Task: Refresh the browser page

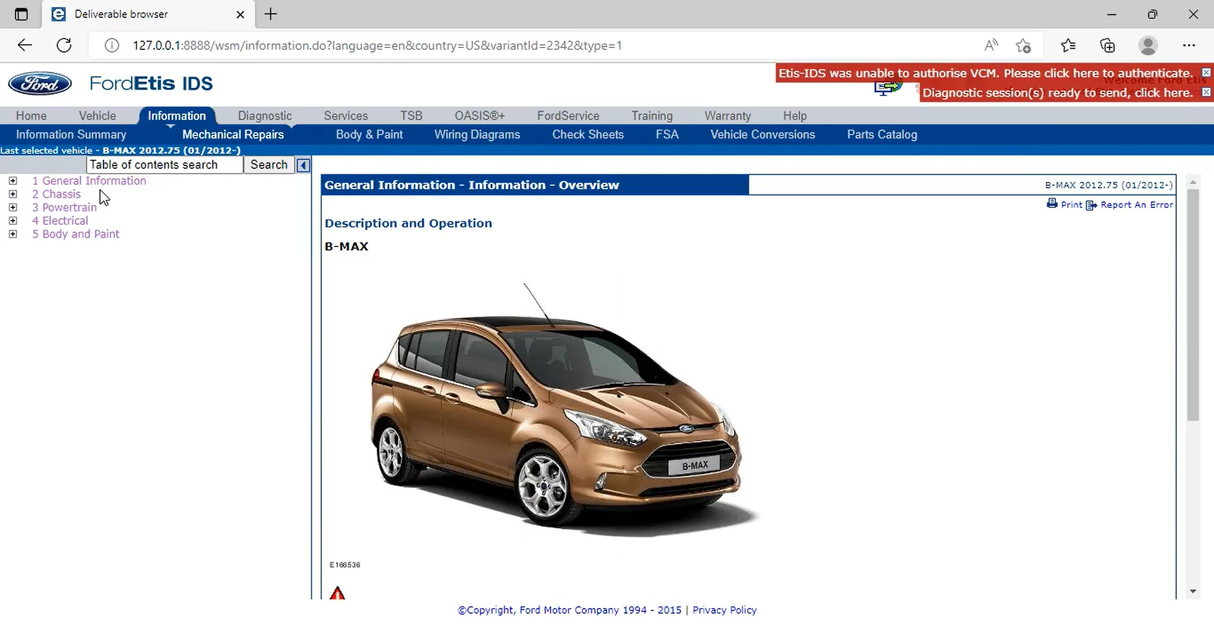Action: (64, 45)
